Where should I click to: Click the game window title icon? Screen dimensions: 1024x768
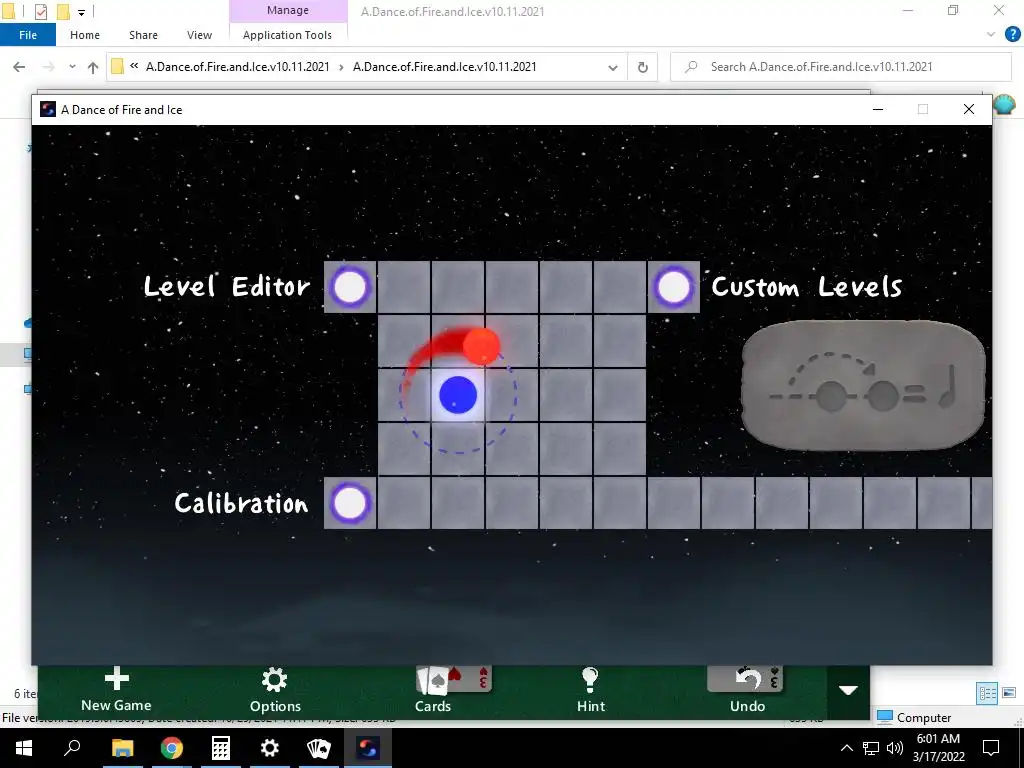click(48, 109)
